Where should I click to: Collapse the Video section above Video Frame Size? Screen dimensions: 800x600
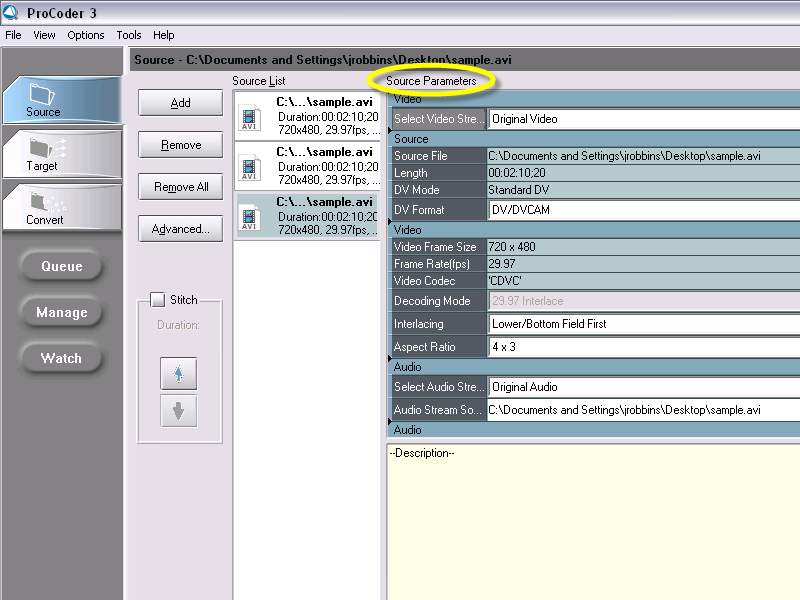click(x=594, y=230)
